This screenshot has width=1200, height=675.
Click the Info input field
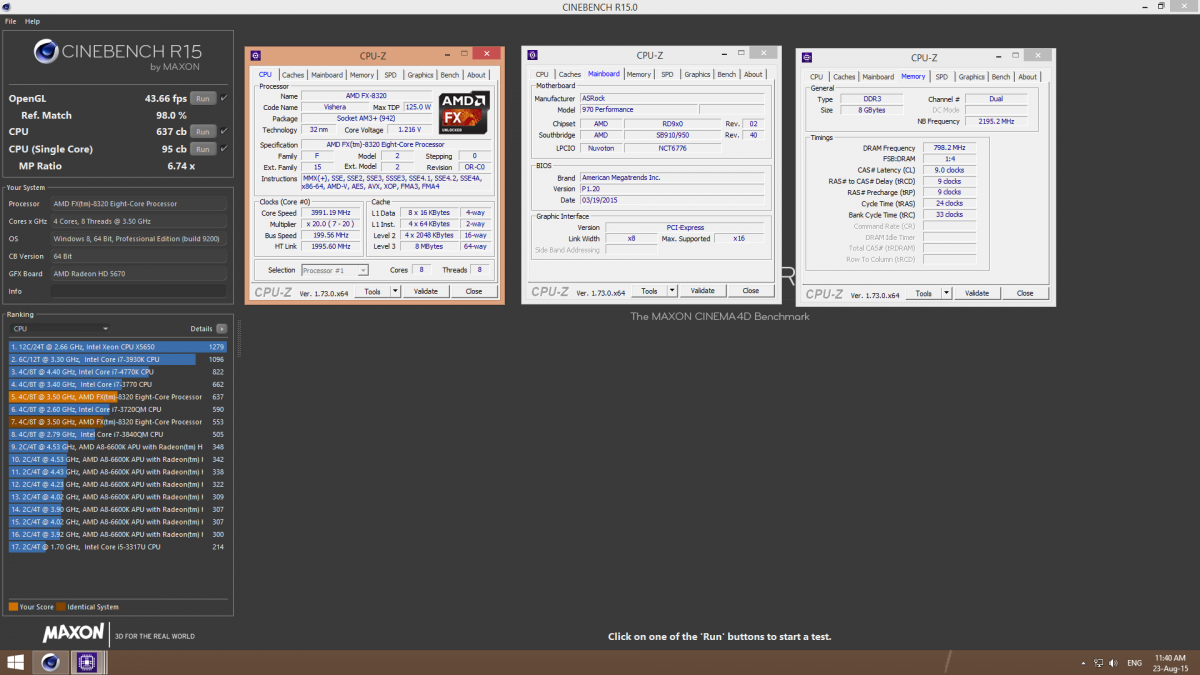click(x=139, y=291)
